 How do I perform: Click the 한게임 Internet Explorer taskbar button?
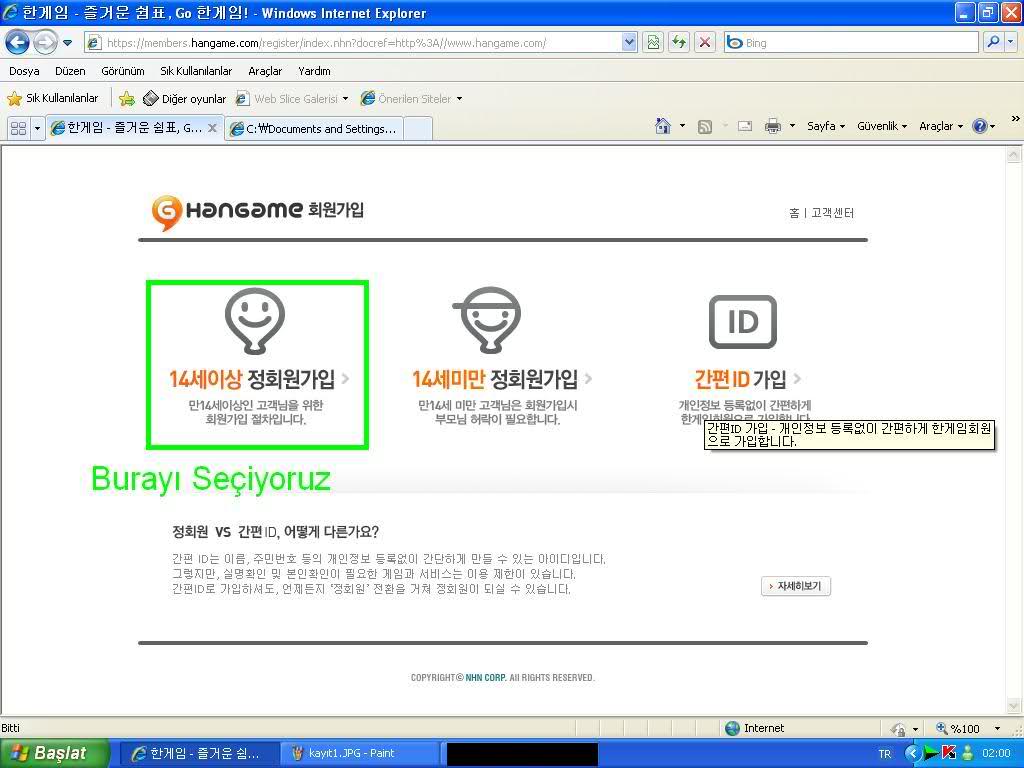[x=199, y=754]
